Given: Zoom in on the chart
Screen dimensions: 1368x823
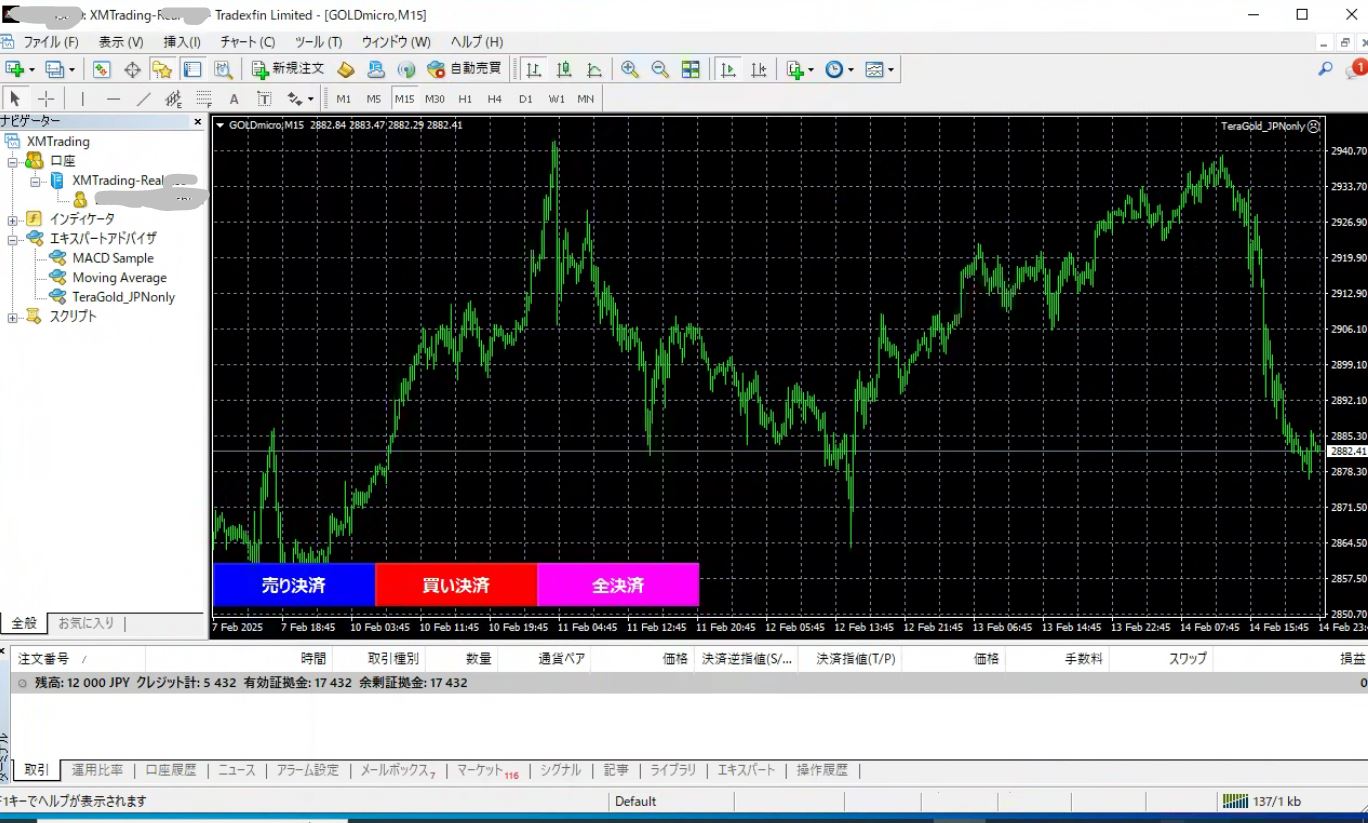Looking at the screenshot, I should pos(630,69).
